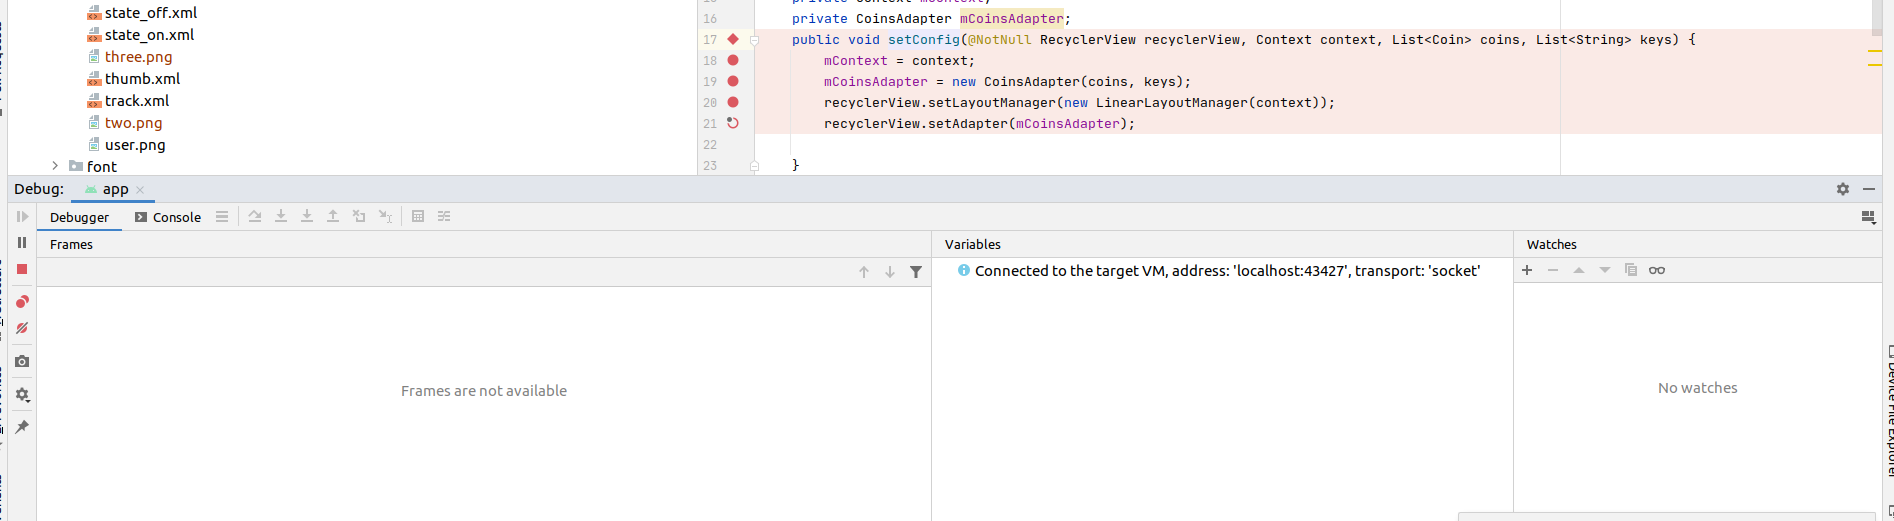Image resolution: width=1894 pixels, height=521 pixels.
Task: Click the Step Into icon
Action: [281, 216]
